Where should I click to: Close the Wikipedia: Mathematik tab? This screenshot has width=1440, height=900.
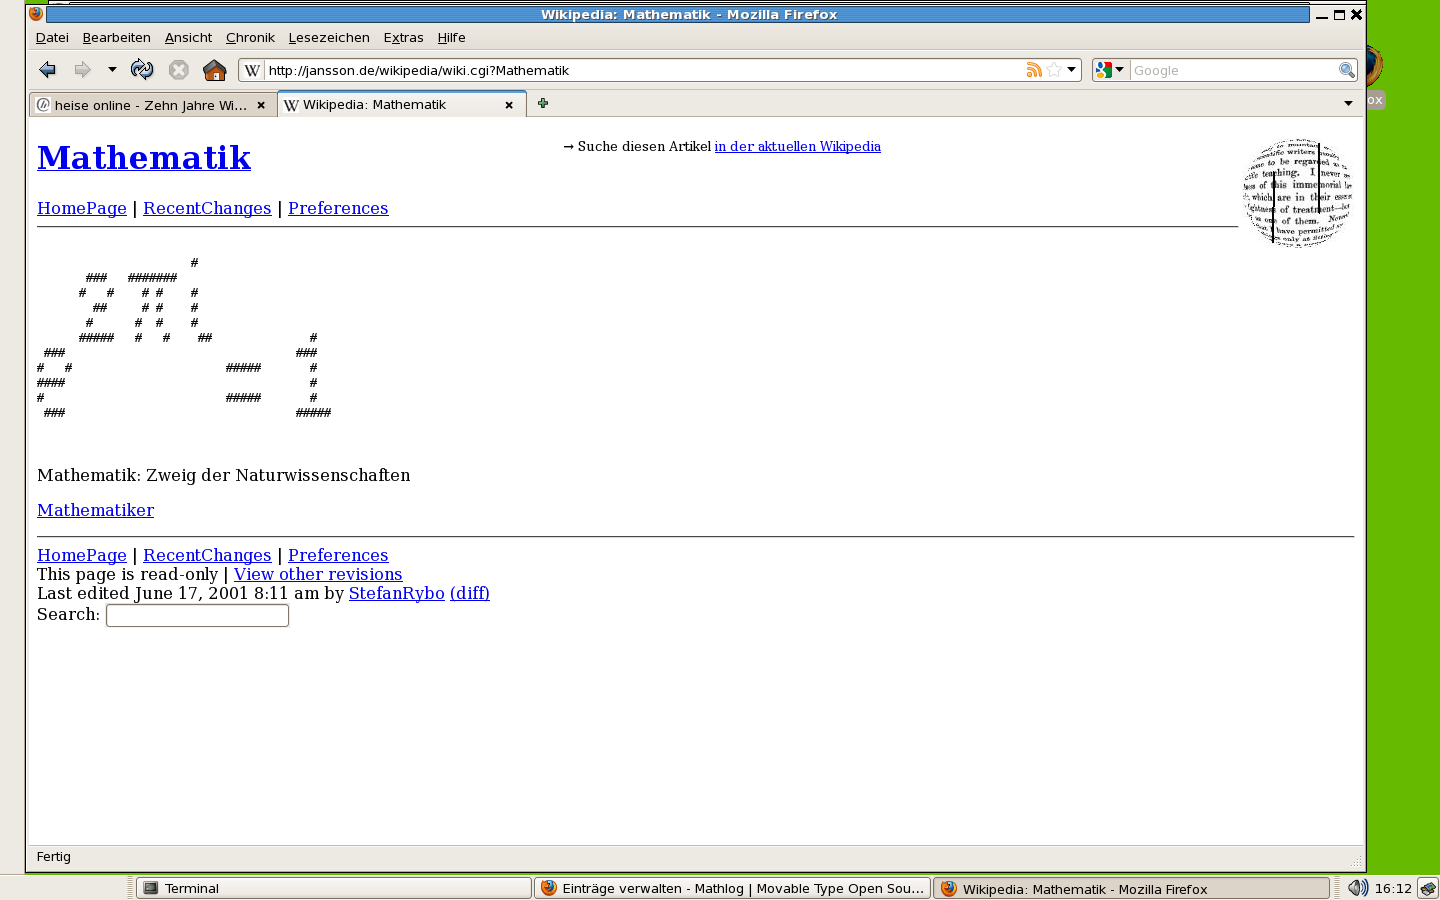[509, 105]
